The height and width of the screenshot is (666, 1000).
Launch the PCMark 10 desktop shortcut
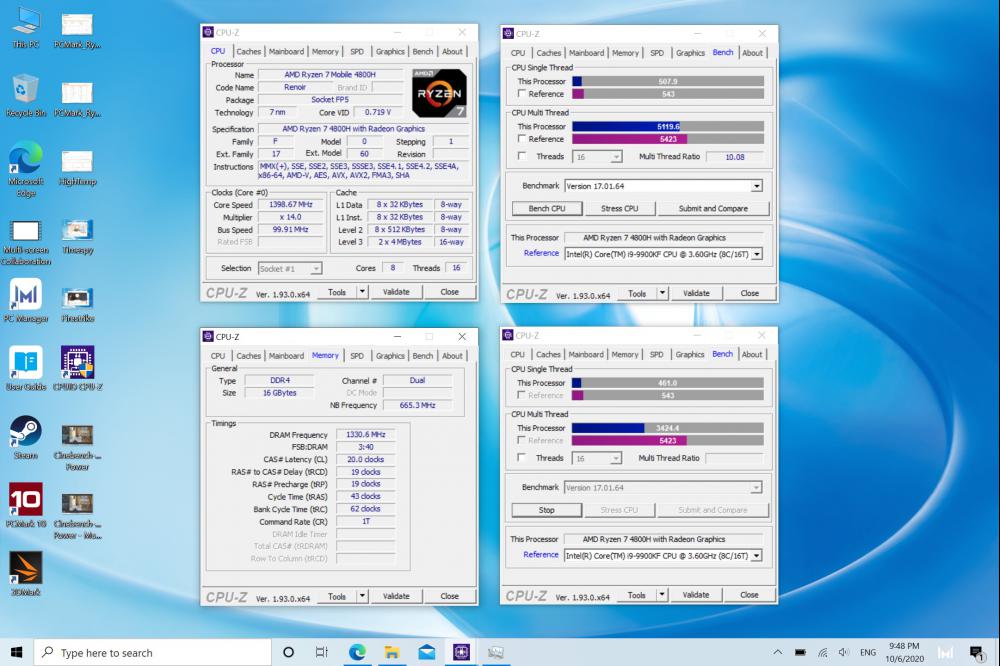pyautogui.click(x=26, y=505)
